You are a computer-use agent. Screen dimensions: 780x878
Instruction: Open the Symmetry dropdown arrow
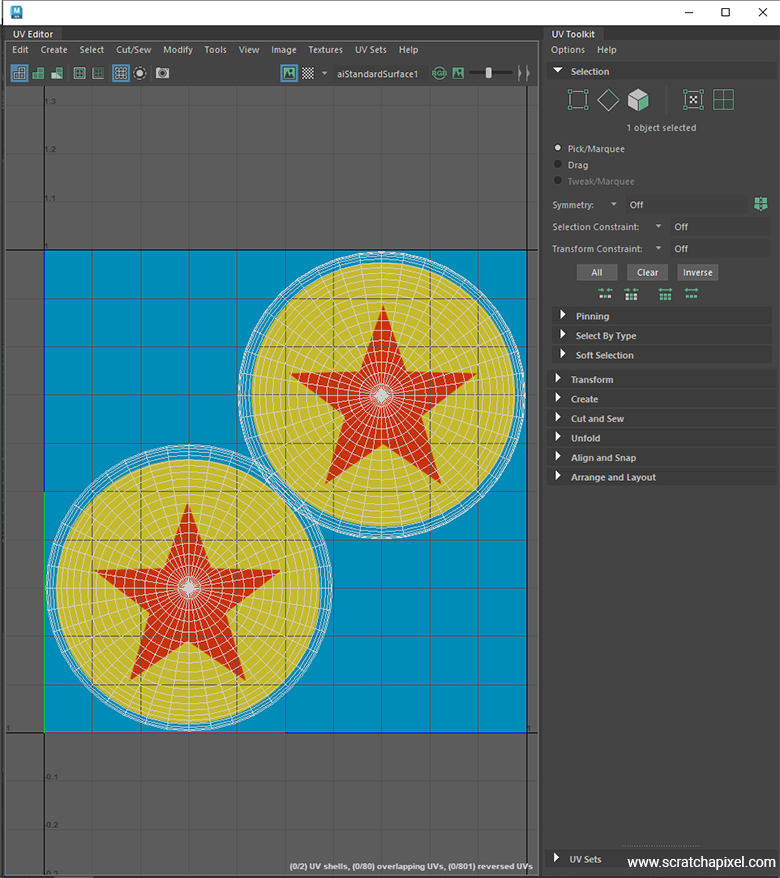pyautogui.click(x=614, y=204)
